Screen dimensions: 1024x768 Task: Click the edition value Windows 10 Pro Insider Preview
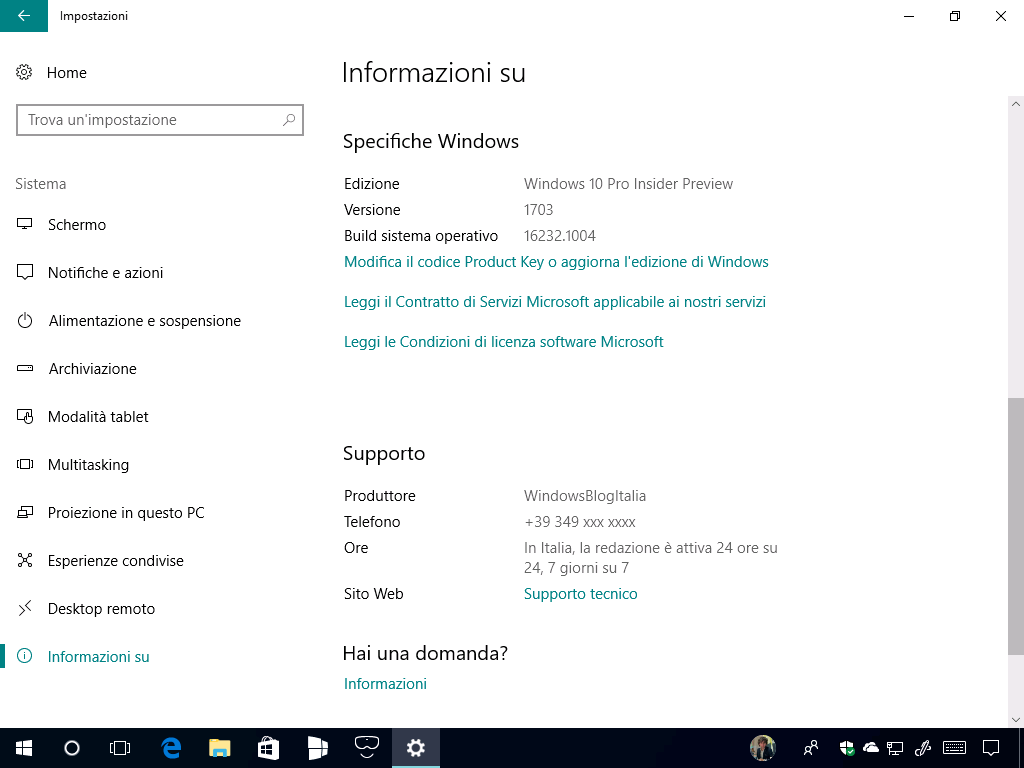coord(628,184)
